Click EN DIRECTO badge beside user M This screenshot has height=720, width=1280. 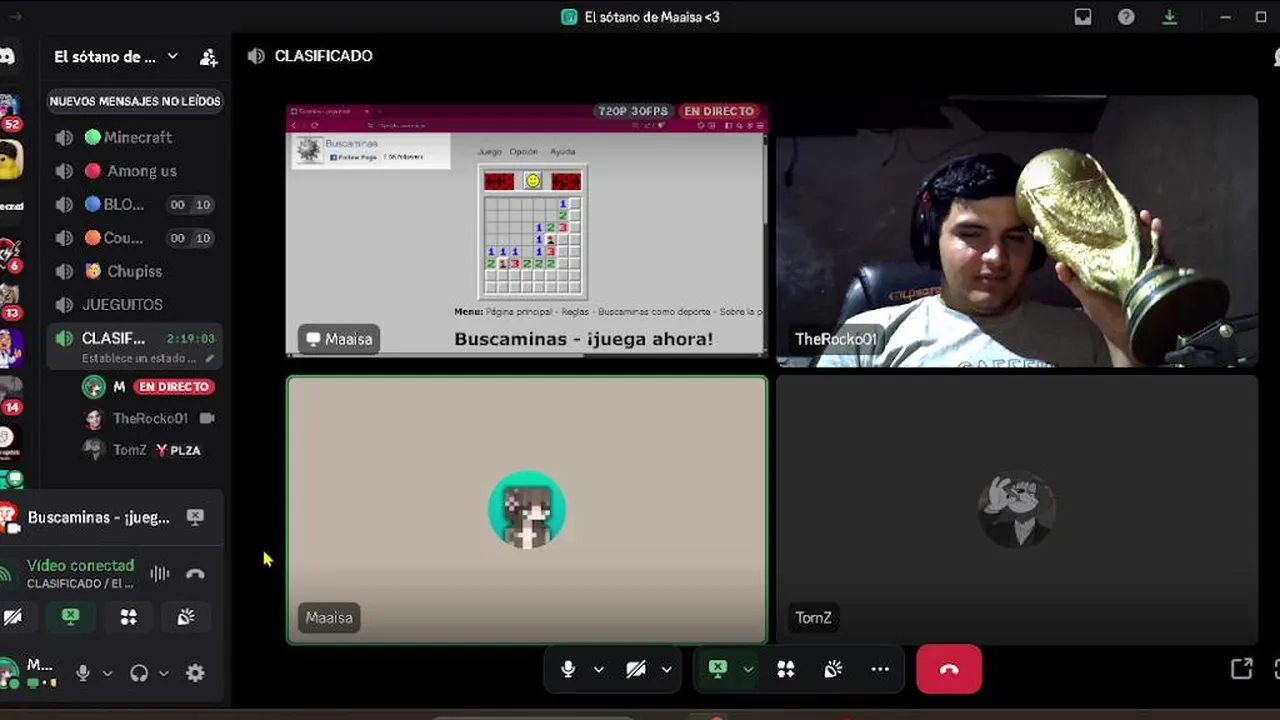[174, 386]
